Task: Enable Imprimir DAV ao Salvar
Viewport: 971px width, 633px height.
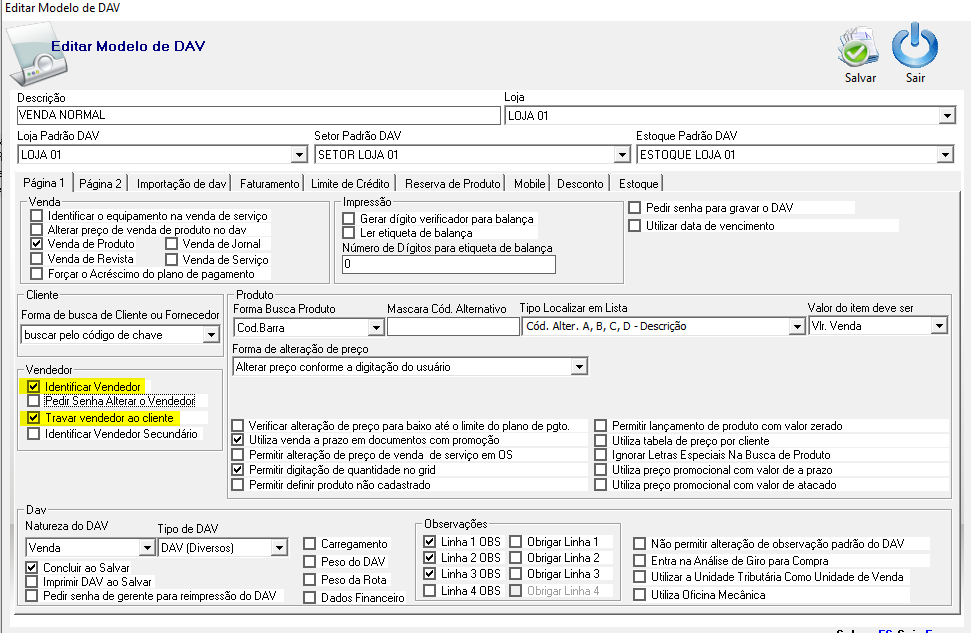Action: click(x=32, y=582)
